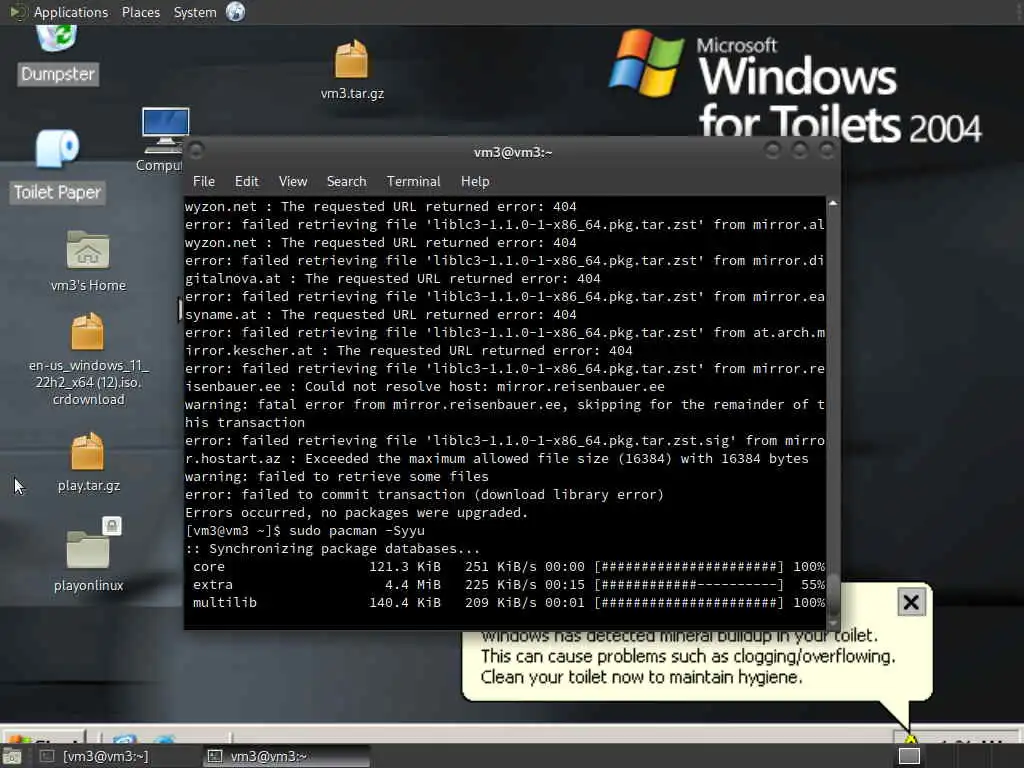This screenshot has height=768, width=1024.
Task: Minimize the terminal window
Action: point(773,150)
